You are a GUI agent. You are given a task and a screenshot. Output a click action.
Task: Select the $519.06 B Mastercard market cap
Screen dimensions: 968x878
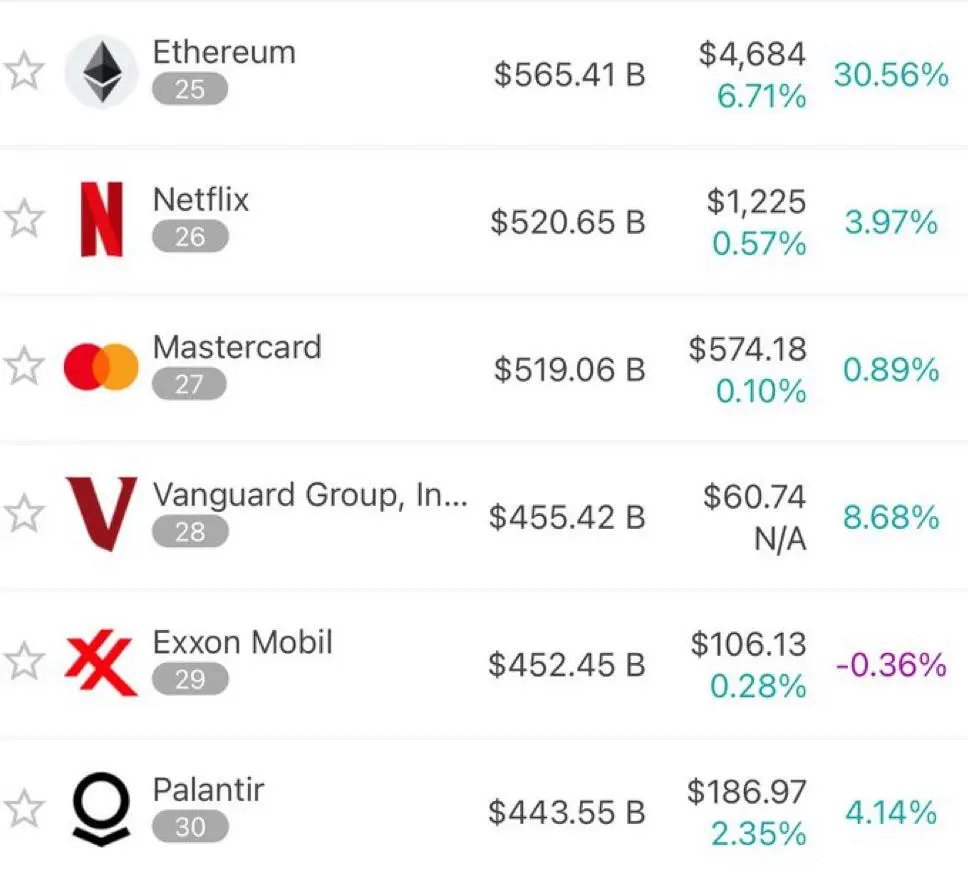pos(569,369)
